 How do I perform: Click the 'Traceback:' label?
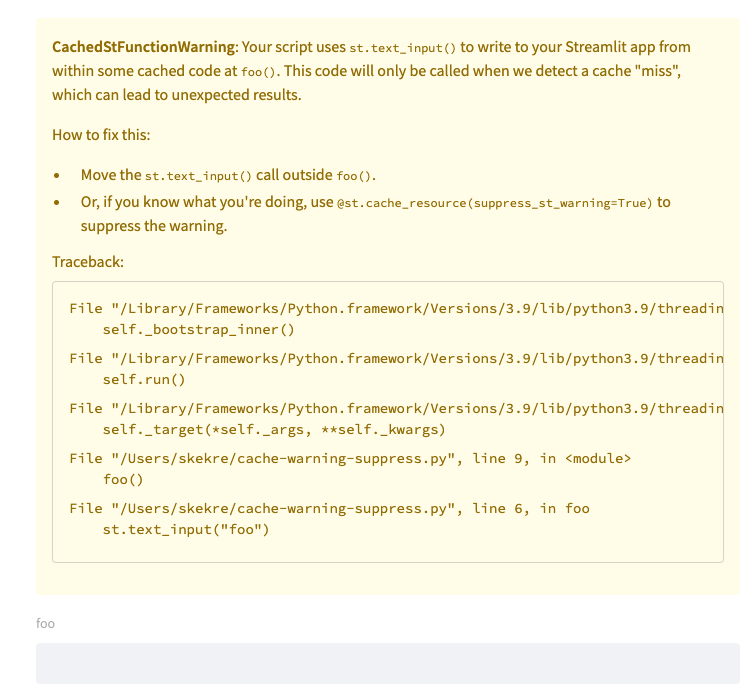88,262
